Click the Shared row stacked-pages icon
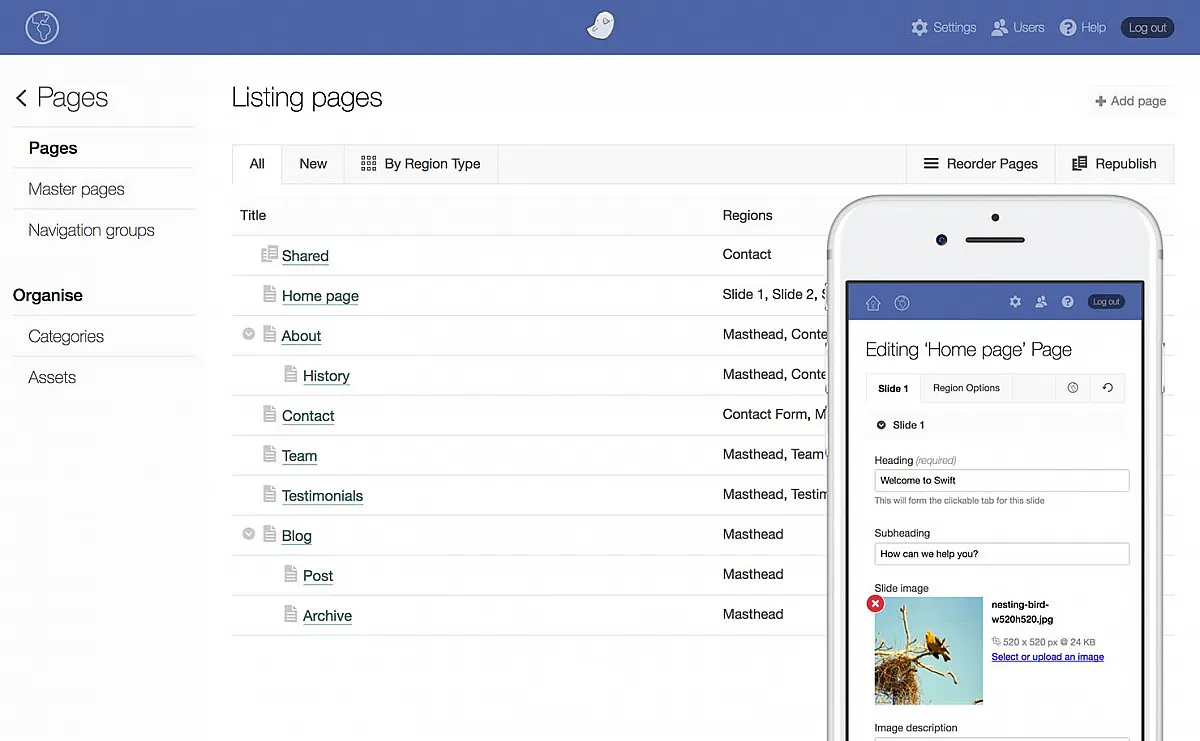Viewport: 1200px width, 741px height. pyautogui.click(x=269, y=254)
